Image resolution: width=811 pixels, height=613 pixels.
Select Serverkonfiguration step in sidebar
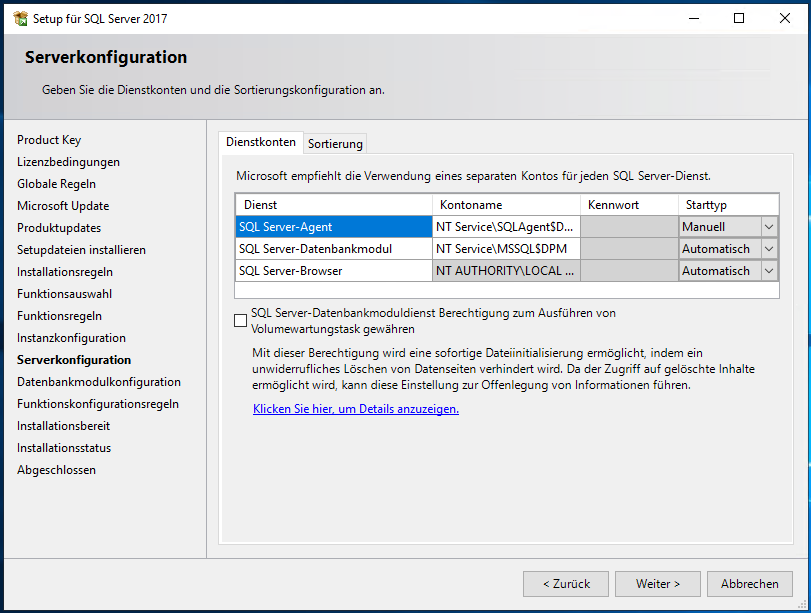[x=74, y=360]
